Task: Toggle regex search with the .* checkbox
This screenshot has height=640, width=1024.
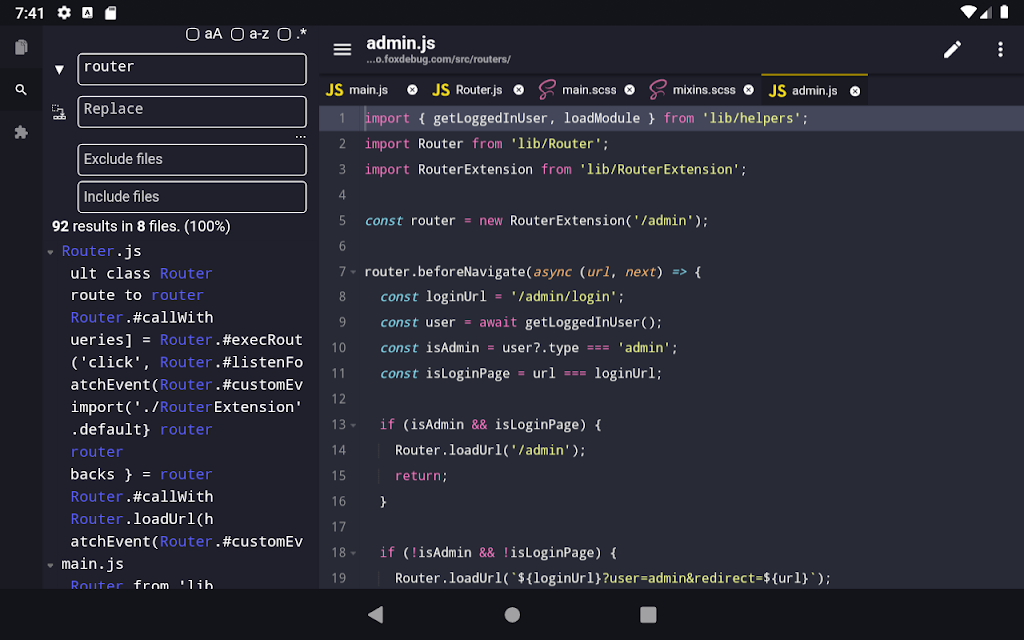Action: [x=283, y=33]
